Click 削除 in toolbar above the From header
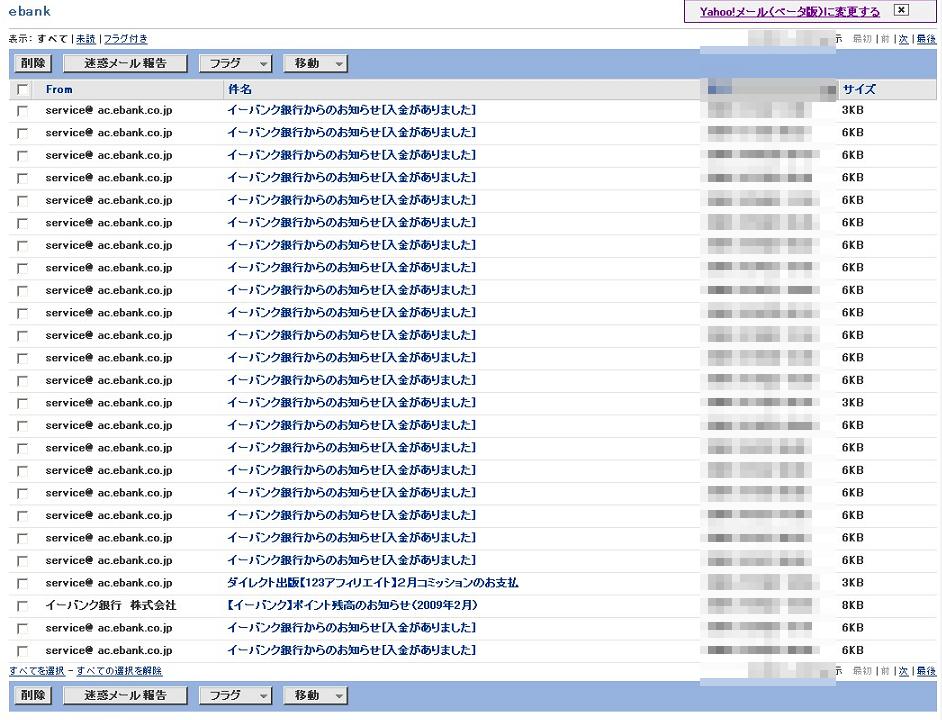This screenshot has width=942, height=720. point(33,63)
